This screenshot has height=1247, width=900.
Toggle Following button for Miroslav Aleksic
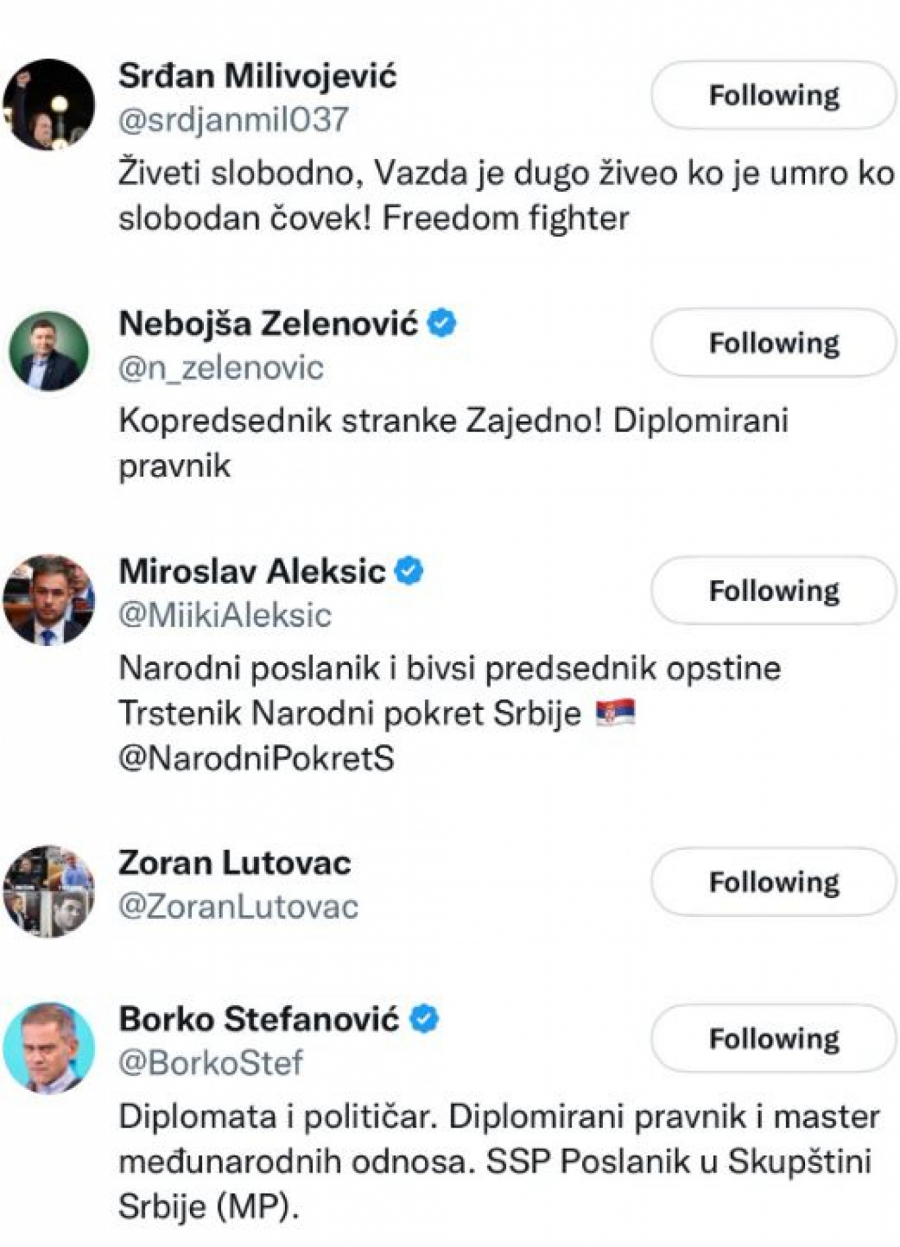[774, 591]
